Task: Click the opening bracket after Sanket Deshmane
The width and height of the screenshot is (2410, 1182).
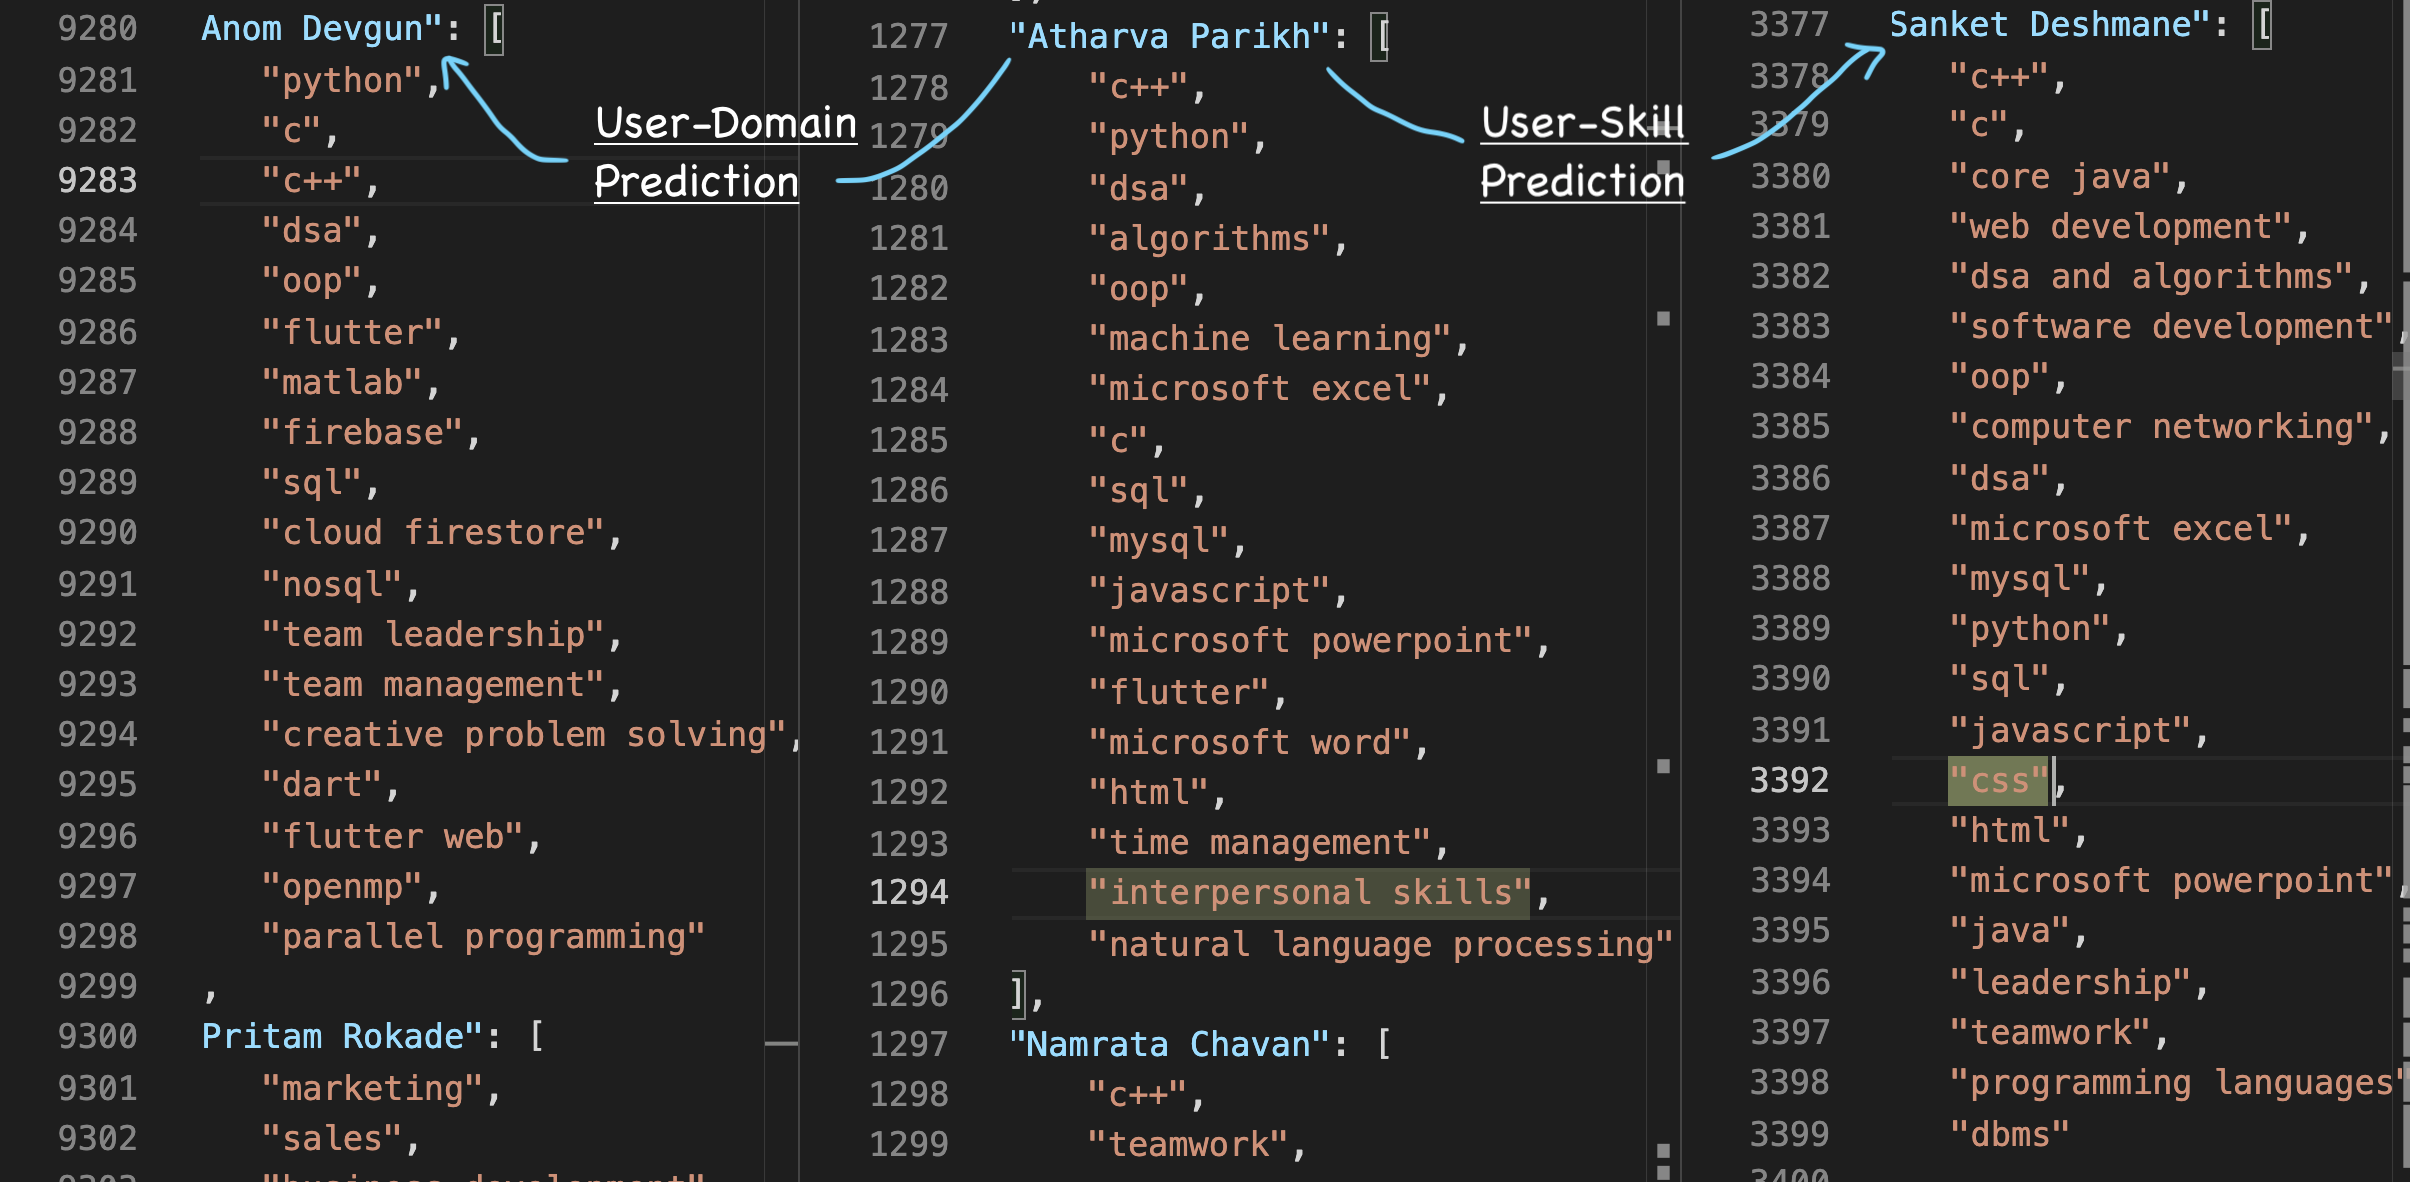Action: pyautogui.click(x=2261, y=25)
